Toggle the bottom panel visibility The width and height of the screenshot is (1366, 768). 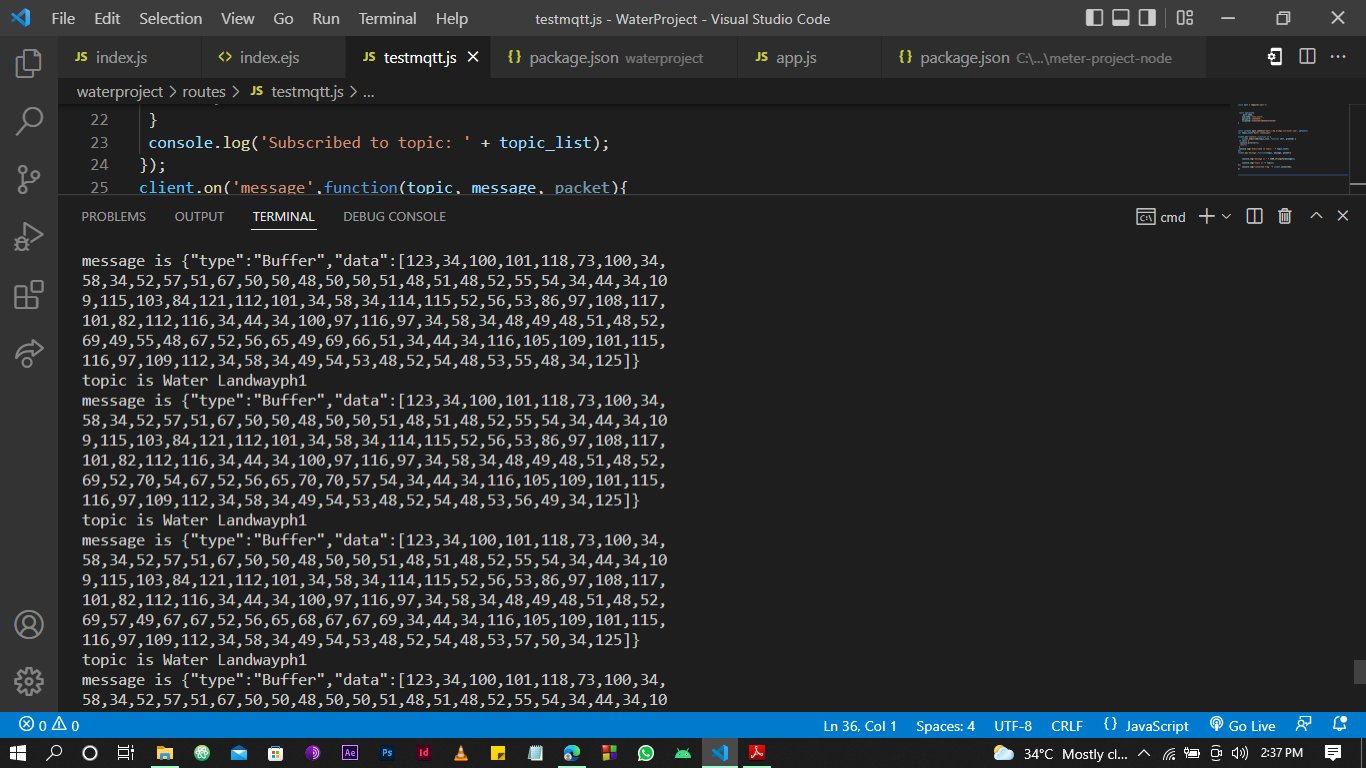1121,18
